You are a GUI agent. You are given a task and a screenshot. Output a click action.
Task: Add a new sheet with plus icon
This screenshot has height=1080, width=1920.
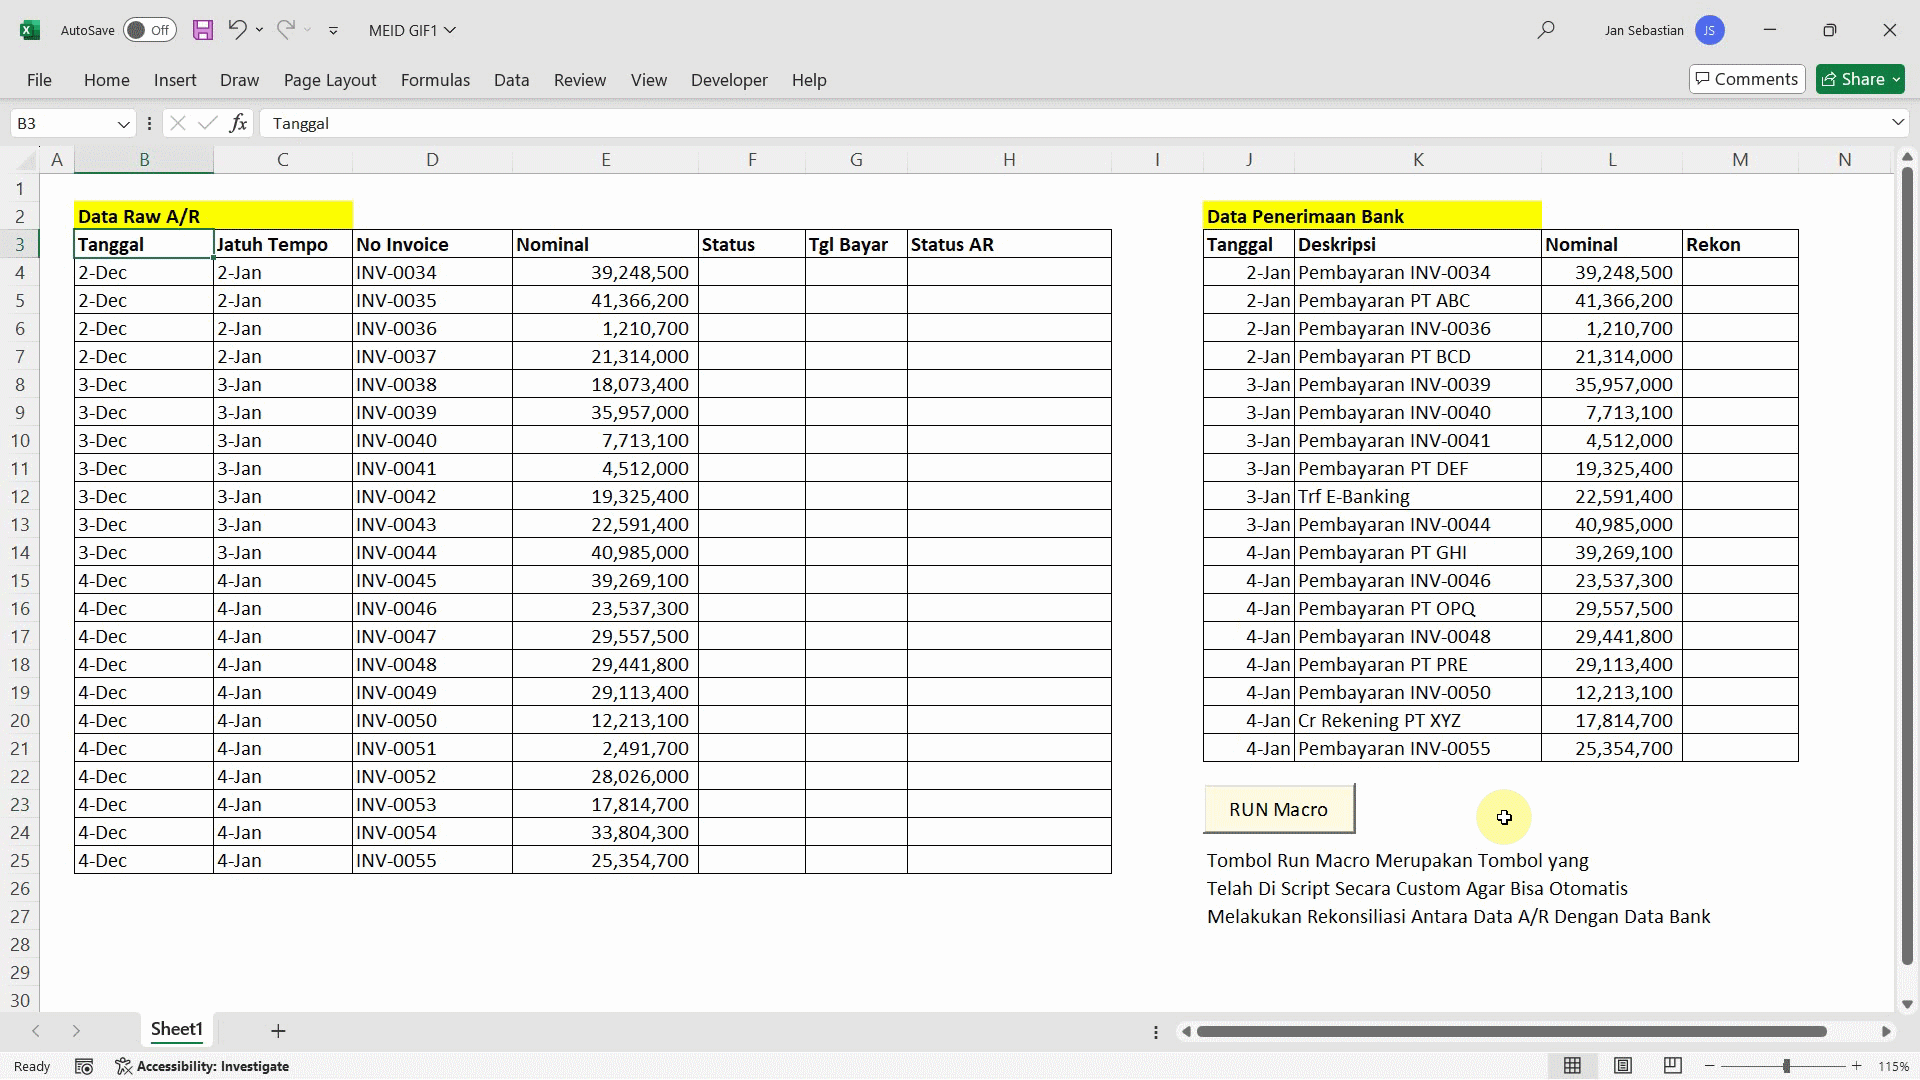[x=278, y=1030]
